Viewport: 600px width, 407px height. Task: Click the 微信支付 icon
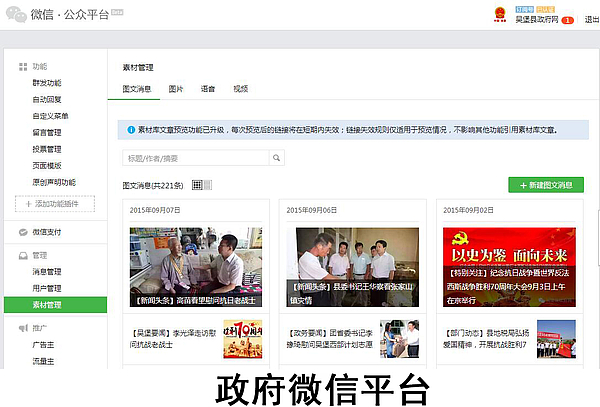[x=23, y=232]
